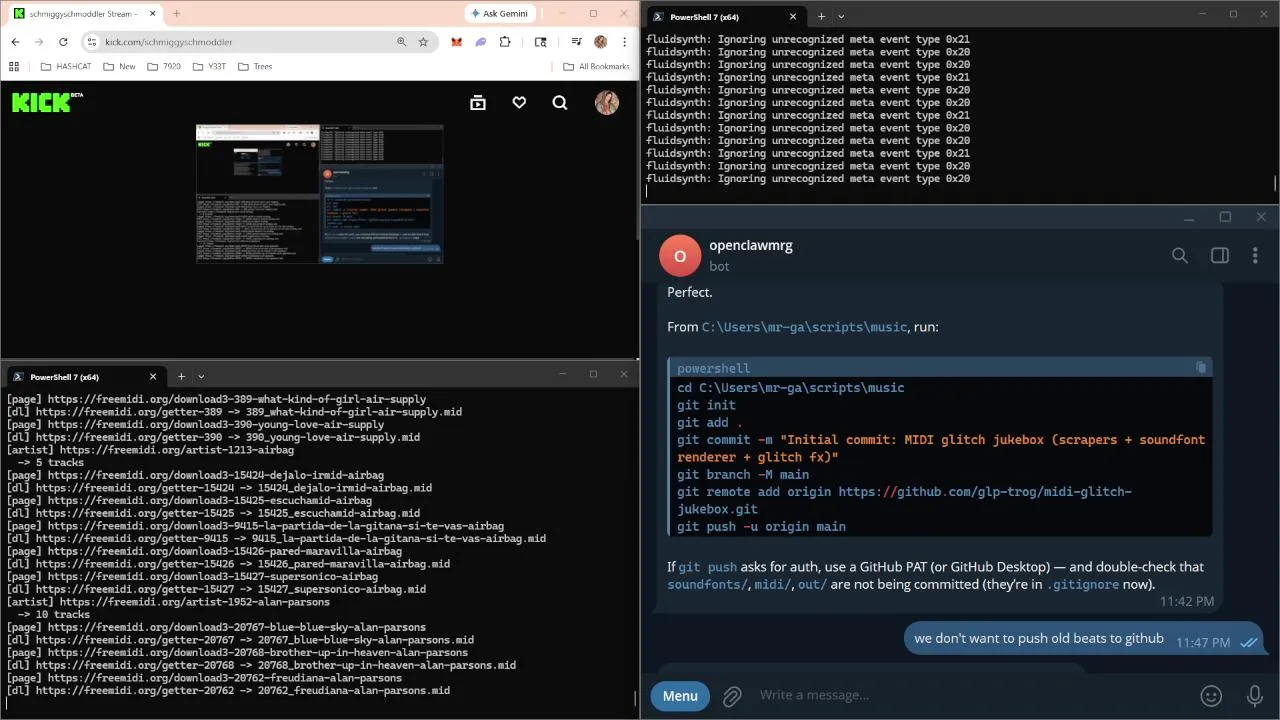Click the '.gitignore' inline code

click(x=1083, y=584)
